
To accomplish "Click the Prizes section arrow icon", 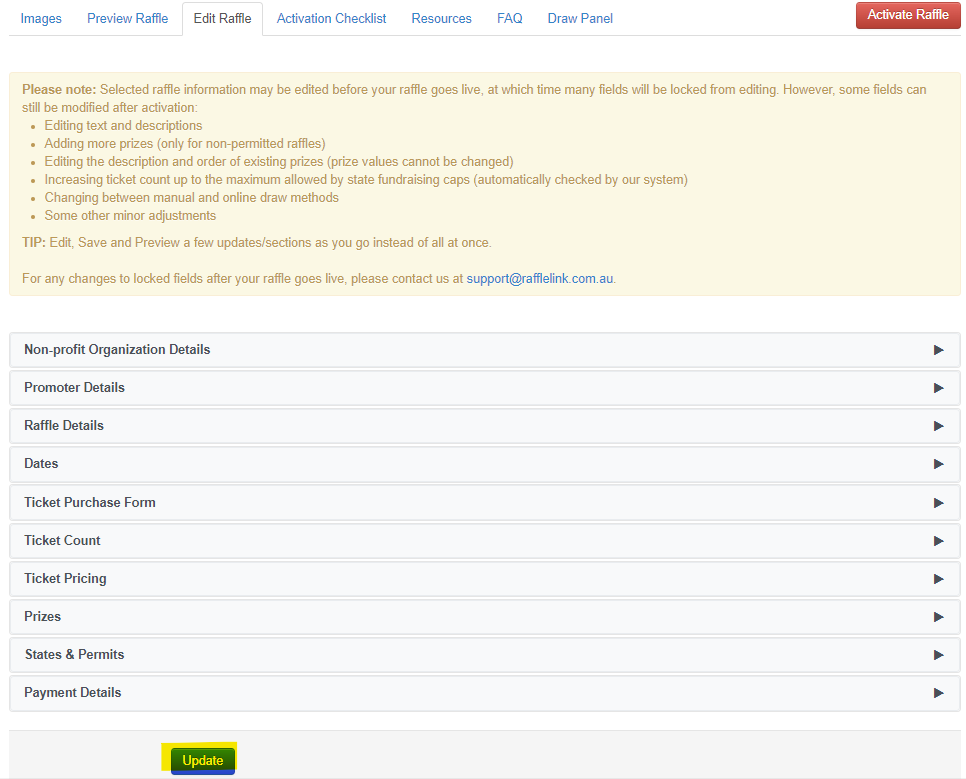I will click(938, 617).
